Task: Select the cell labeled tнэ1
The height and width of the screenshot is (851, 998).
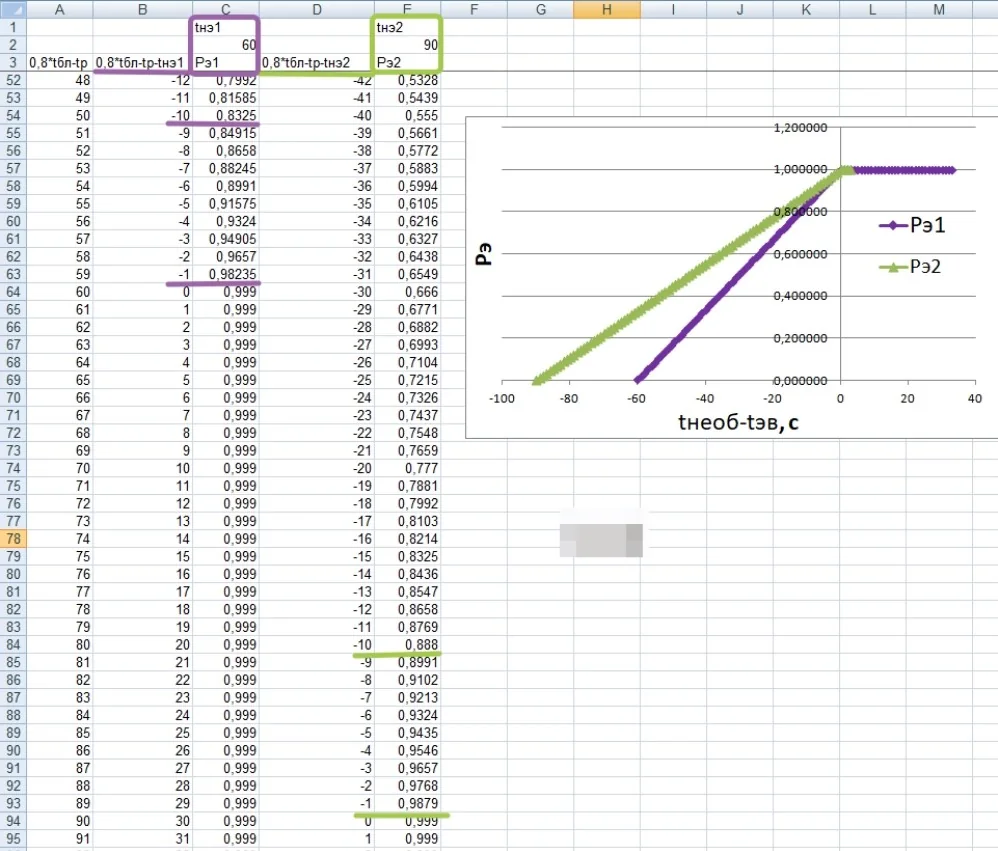Action: pyautogui.click(x=225, y=27)
